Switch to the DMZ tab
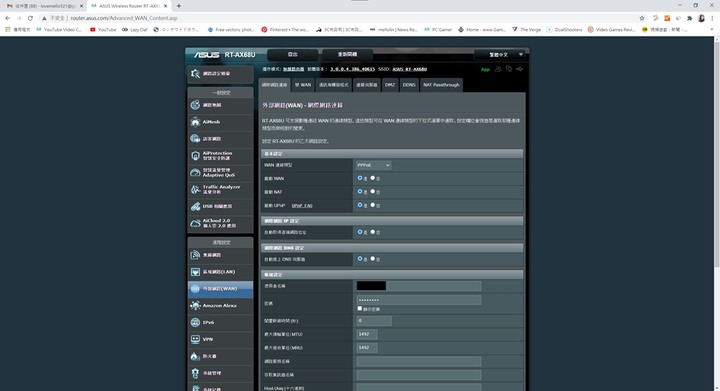This screenshot has height=391, width=720. coord(390,85)
